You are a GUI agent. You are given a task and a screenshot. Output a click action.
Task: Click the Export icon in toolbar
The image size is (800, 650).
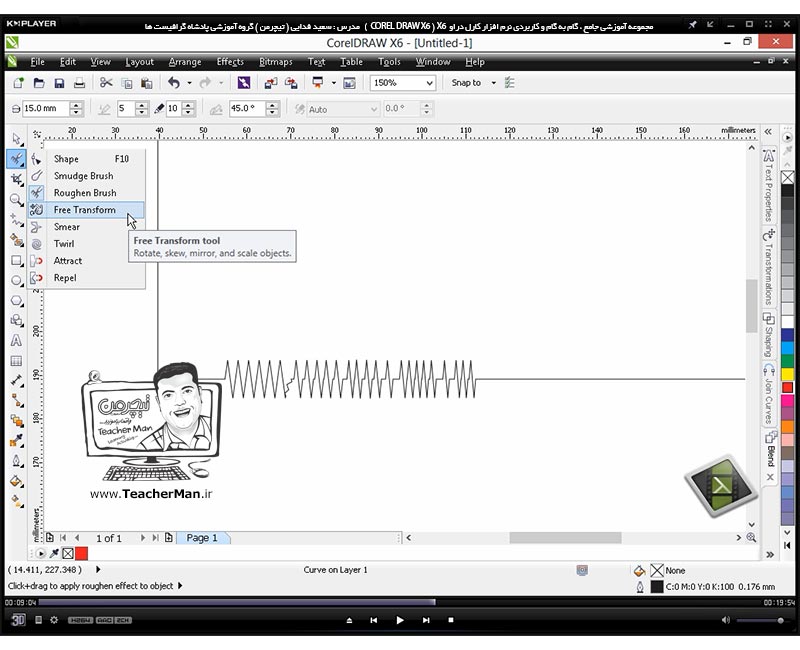(291, 83)
